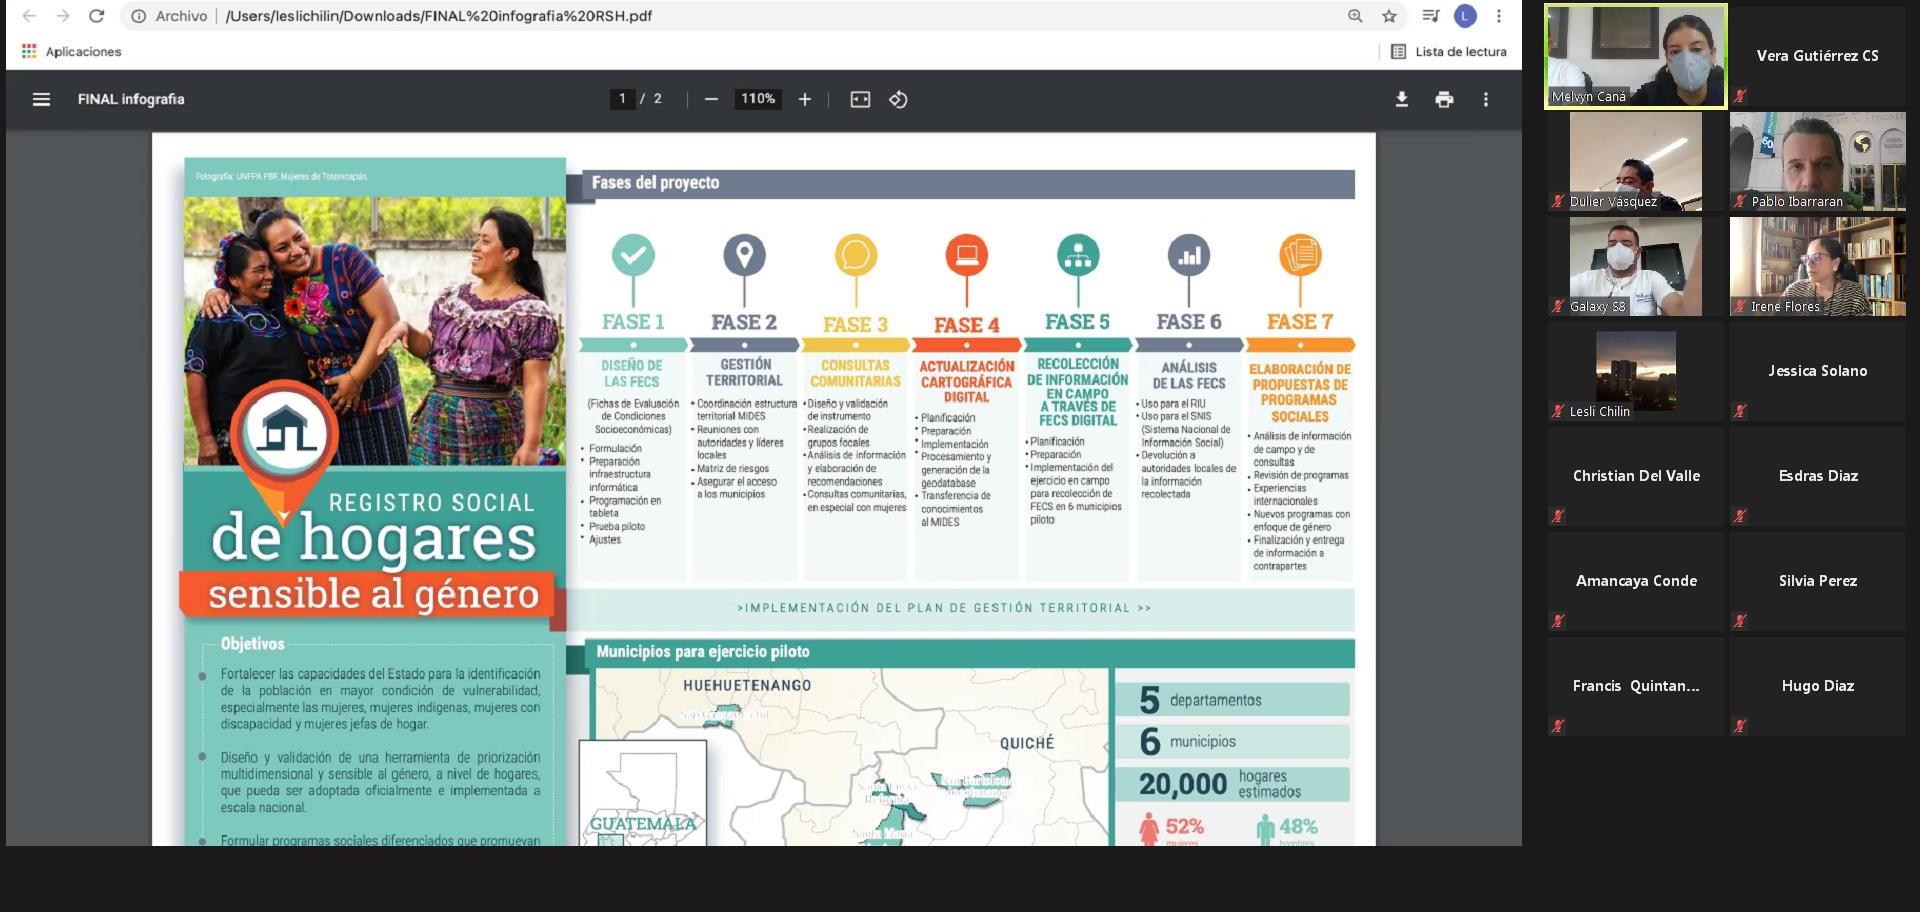The image size is (1920, 912).
Task: Rotate the PDF counterclockwise
Action: pos(898,99)
